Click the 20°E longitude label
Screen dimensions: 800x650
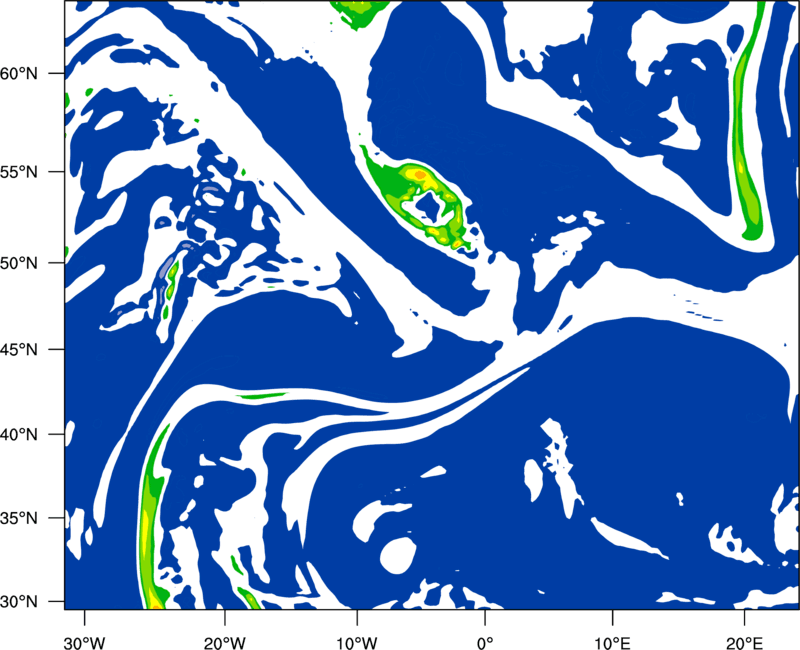click(744, 643)
